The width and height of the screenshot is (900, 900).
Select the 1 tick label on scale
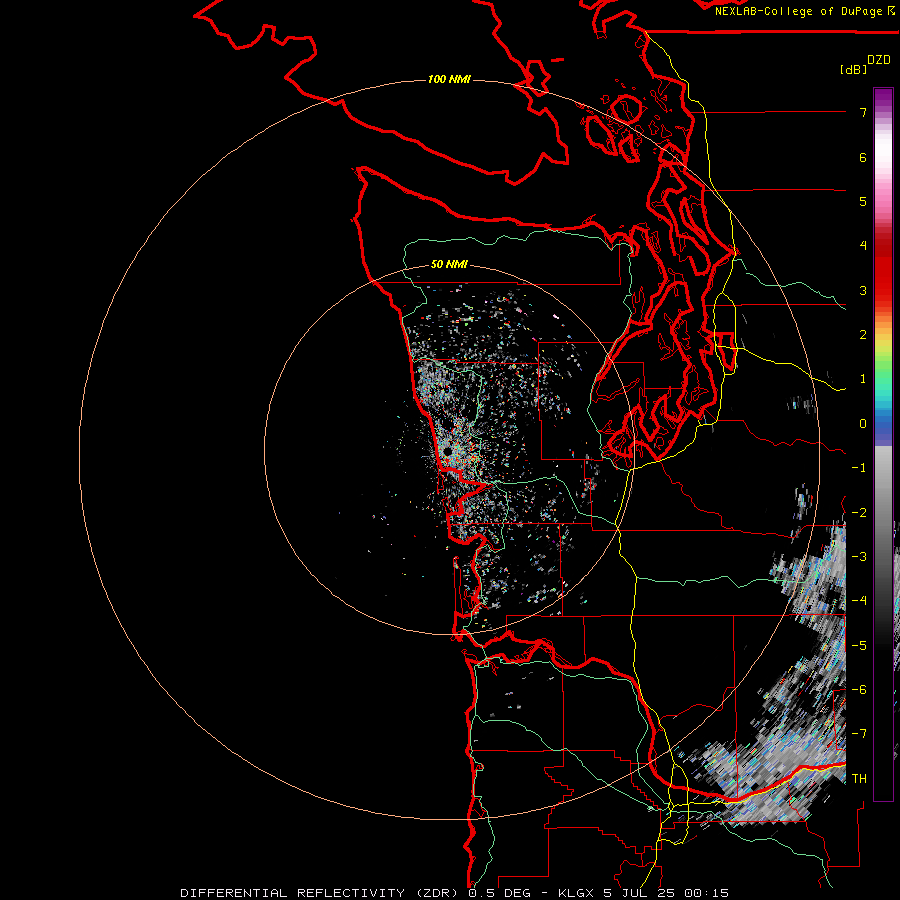click(863, 379)
